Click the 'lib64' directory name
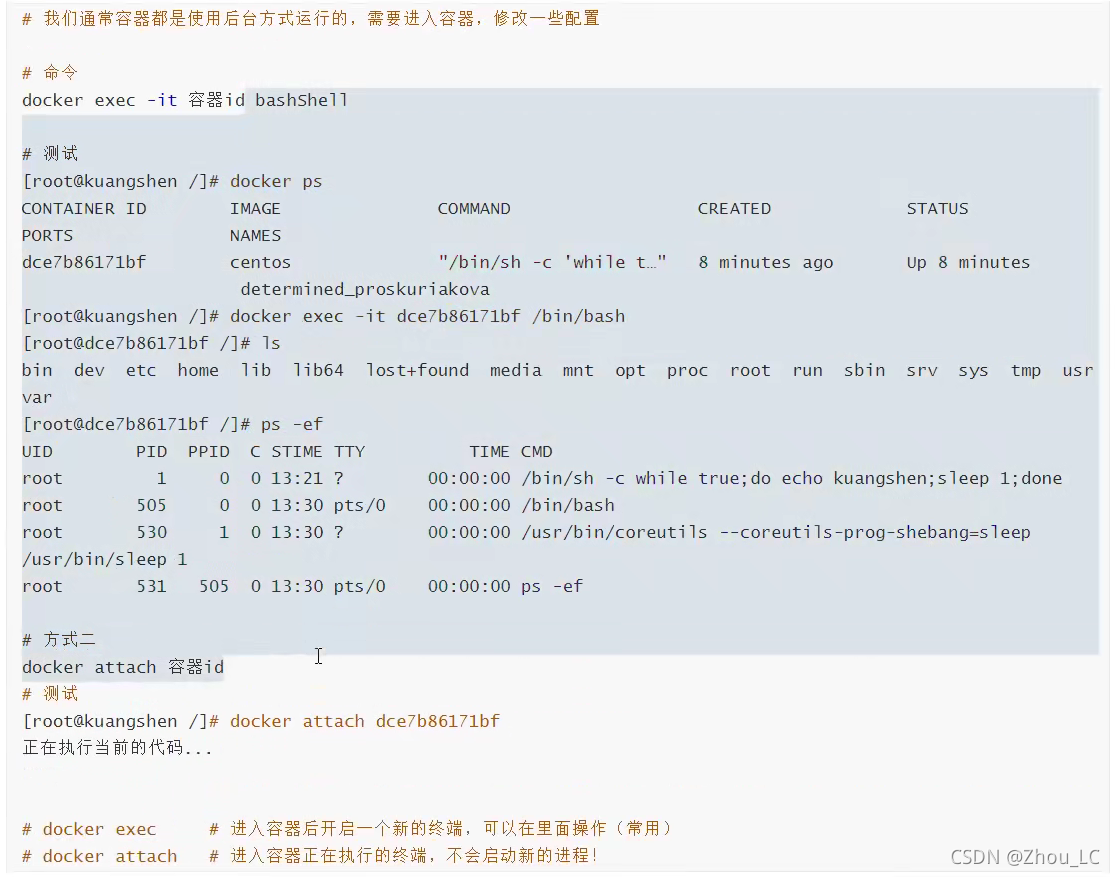1115x877 pixels. (x=319, y=371)
